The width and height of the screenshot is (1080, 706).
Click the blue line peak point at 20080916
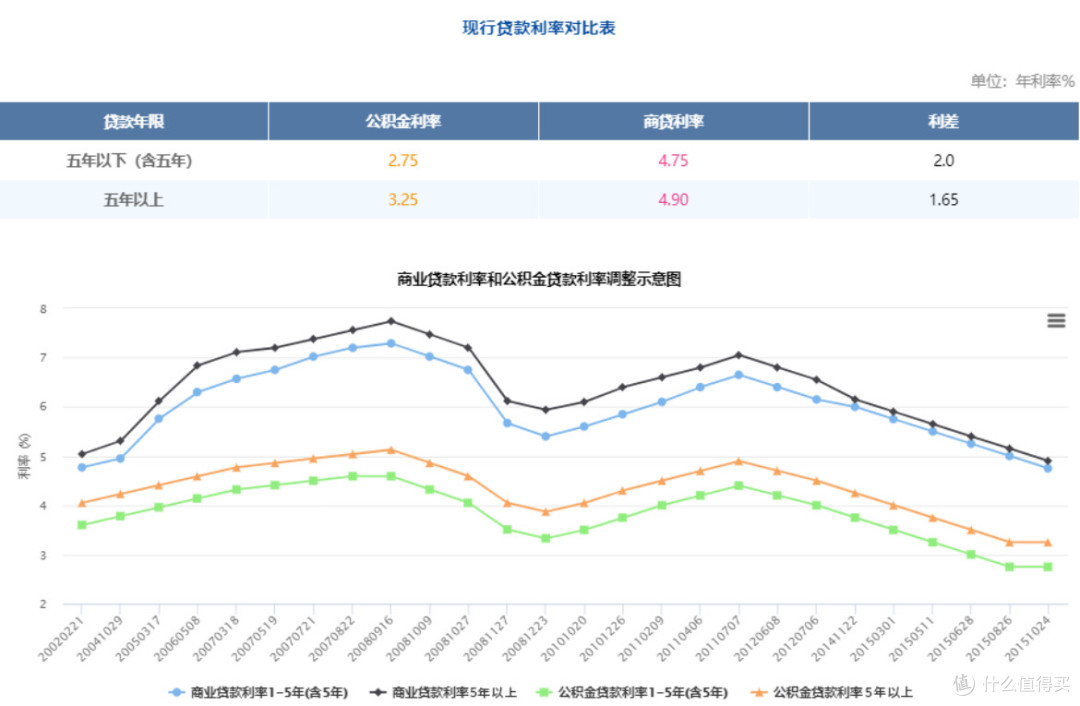click(391, 343)
